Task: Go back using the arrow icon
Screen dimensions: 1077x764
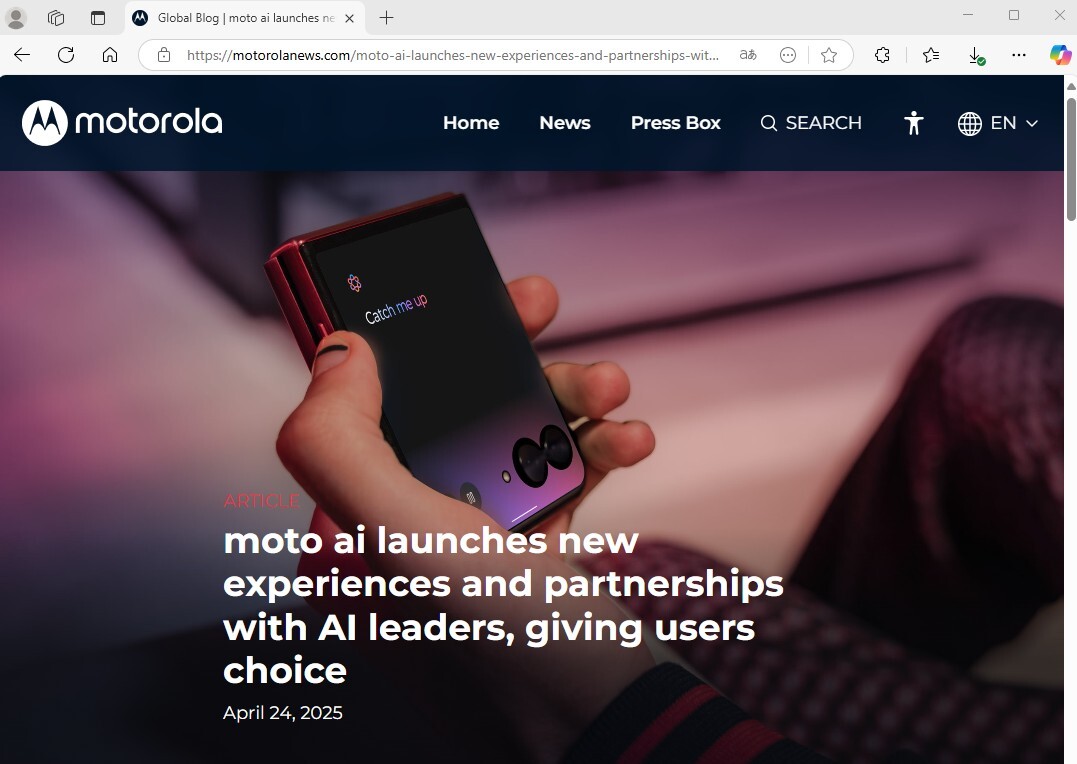Action: click(22, 55)
